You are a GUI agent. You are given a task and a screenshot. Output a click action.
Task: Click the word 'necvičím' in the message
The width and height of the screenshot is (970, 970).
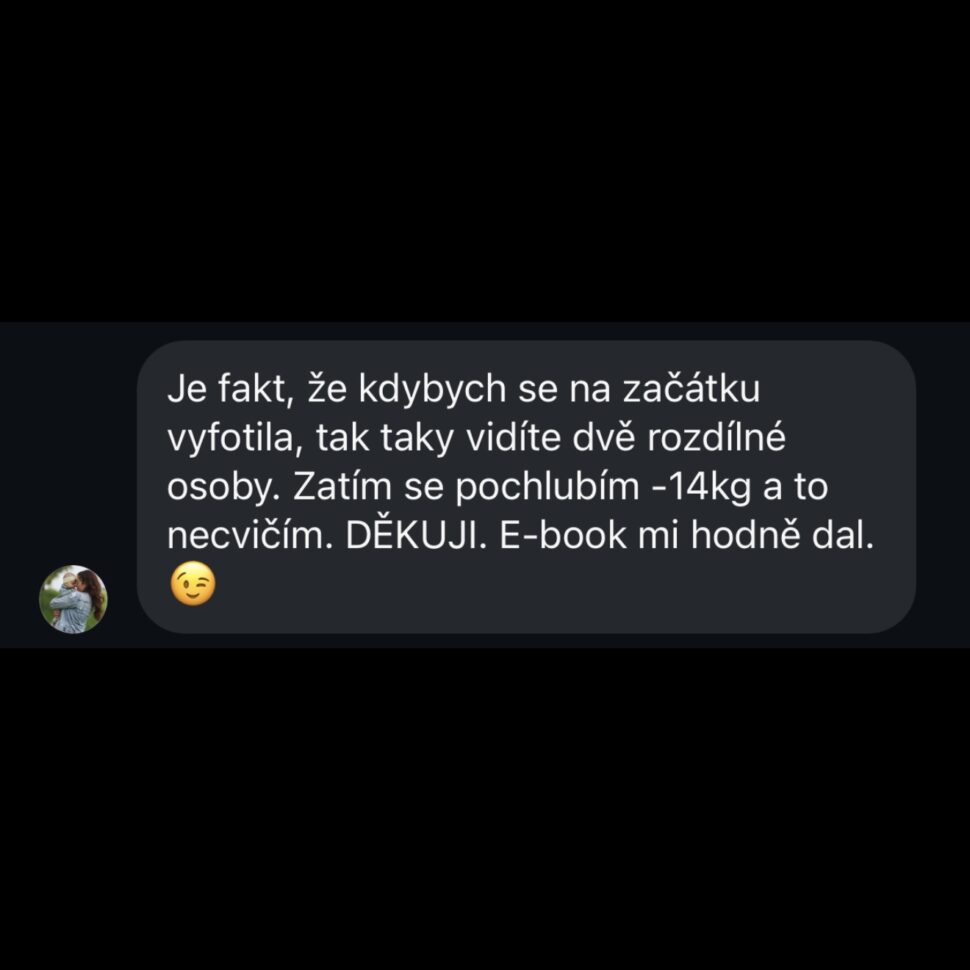click(x=246, y=536)
